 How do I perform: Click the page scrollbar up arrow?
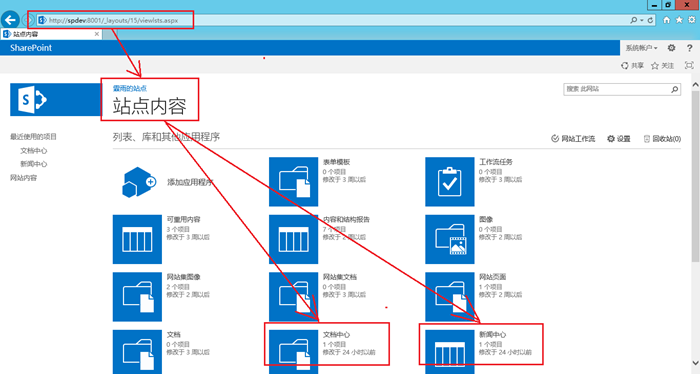click(696, 84)
